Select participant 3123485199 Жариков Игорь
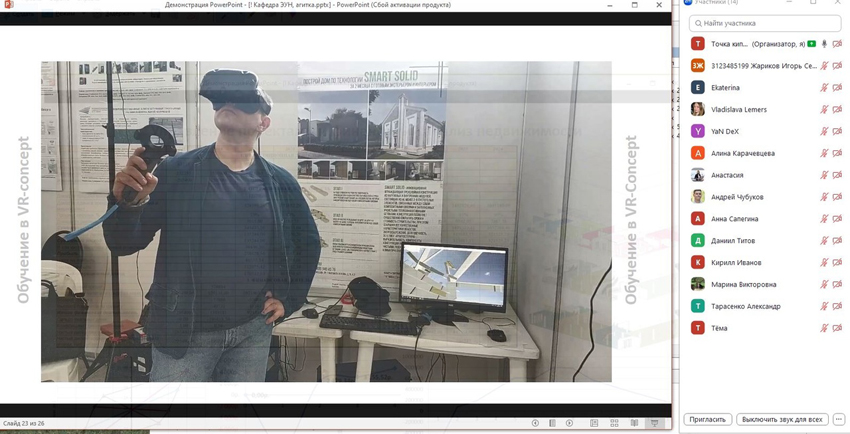850x434 pixels. click(x=765, y=66)
